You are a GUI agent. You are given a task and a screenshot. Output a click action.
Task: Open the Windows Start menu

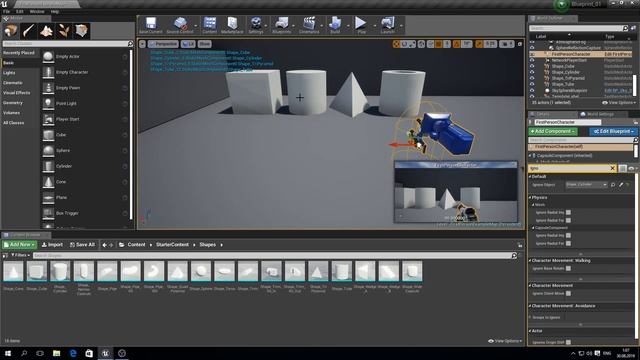tap(8, 353)
